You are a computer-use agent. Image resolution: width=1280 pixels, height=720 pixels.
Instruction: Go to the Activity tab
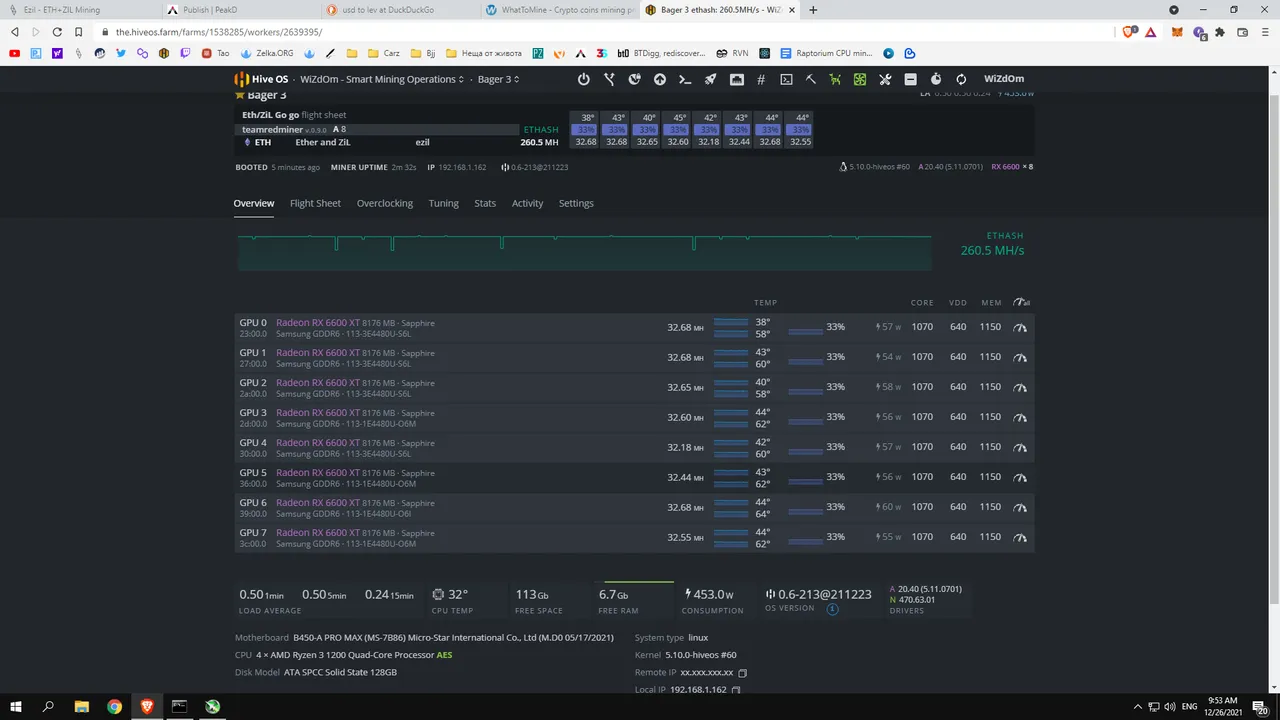pyautogui.click(x=528, y=203)
